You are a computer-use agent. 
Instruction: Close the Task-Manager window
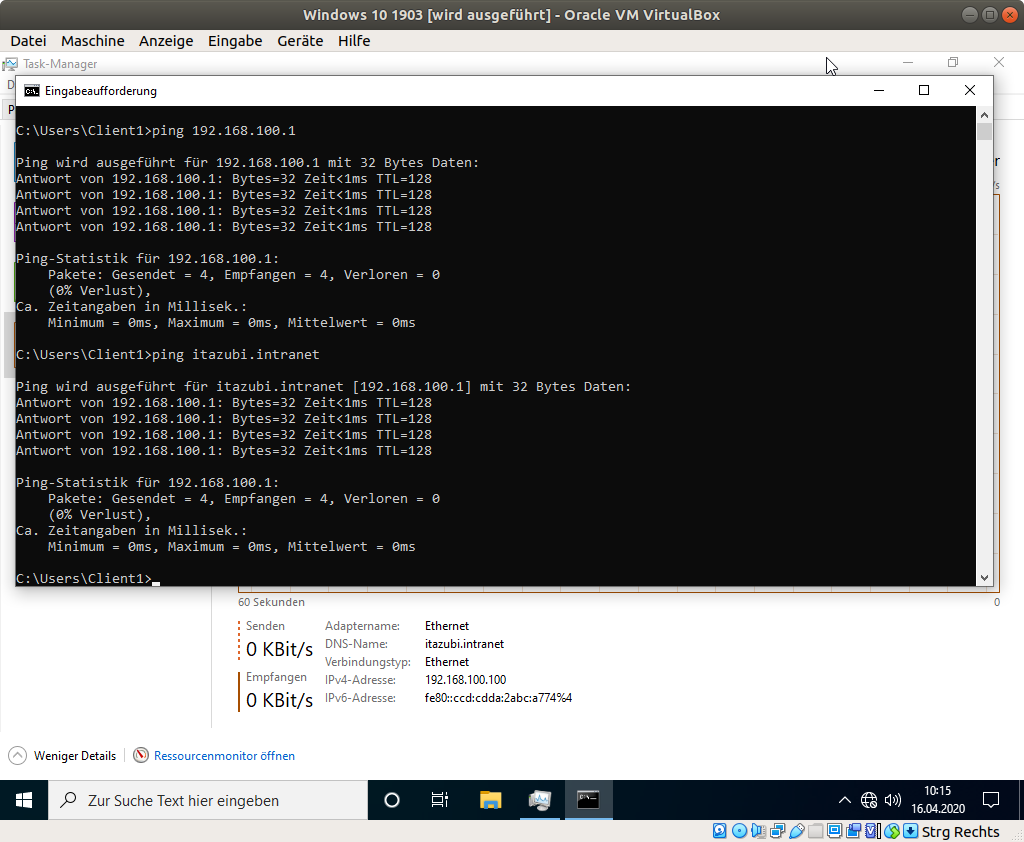pyautogui.click(x=999, y=63)
